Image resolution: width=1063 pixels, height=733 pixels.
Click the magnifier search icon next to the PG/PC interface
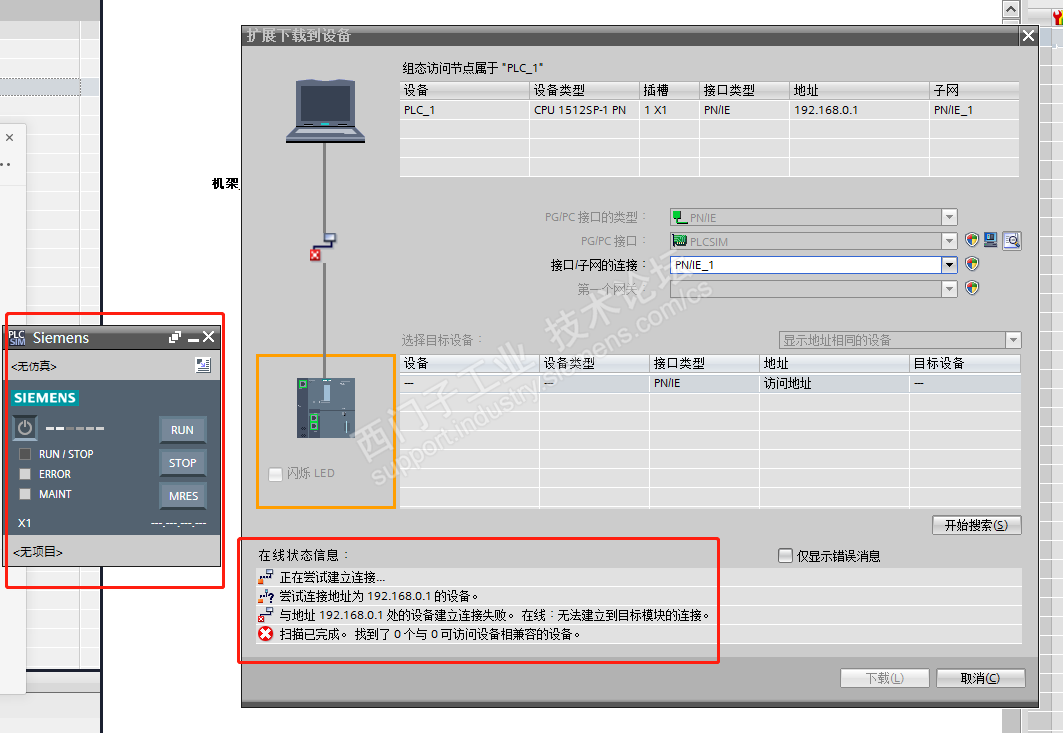tap(1011, 241)
